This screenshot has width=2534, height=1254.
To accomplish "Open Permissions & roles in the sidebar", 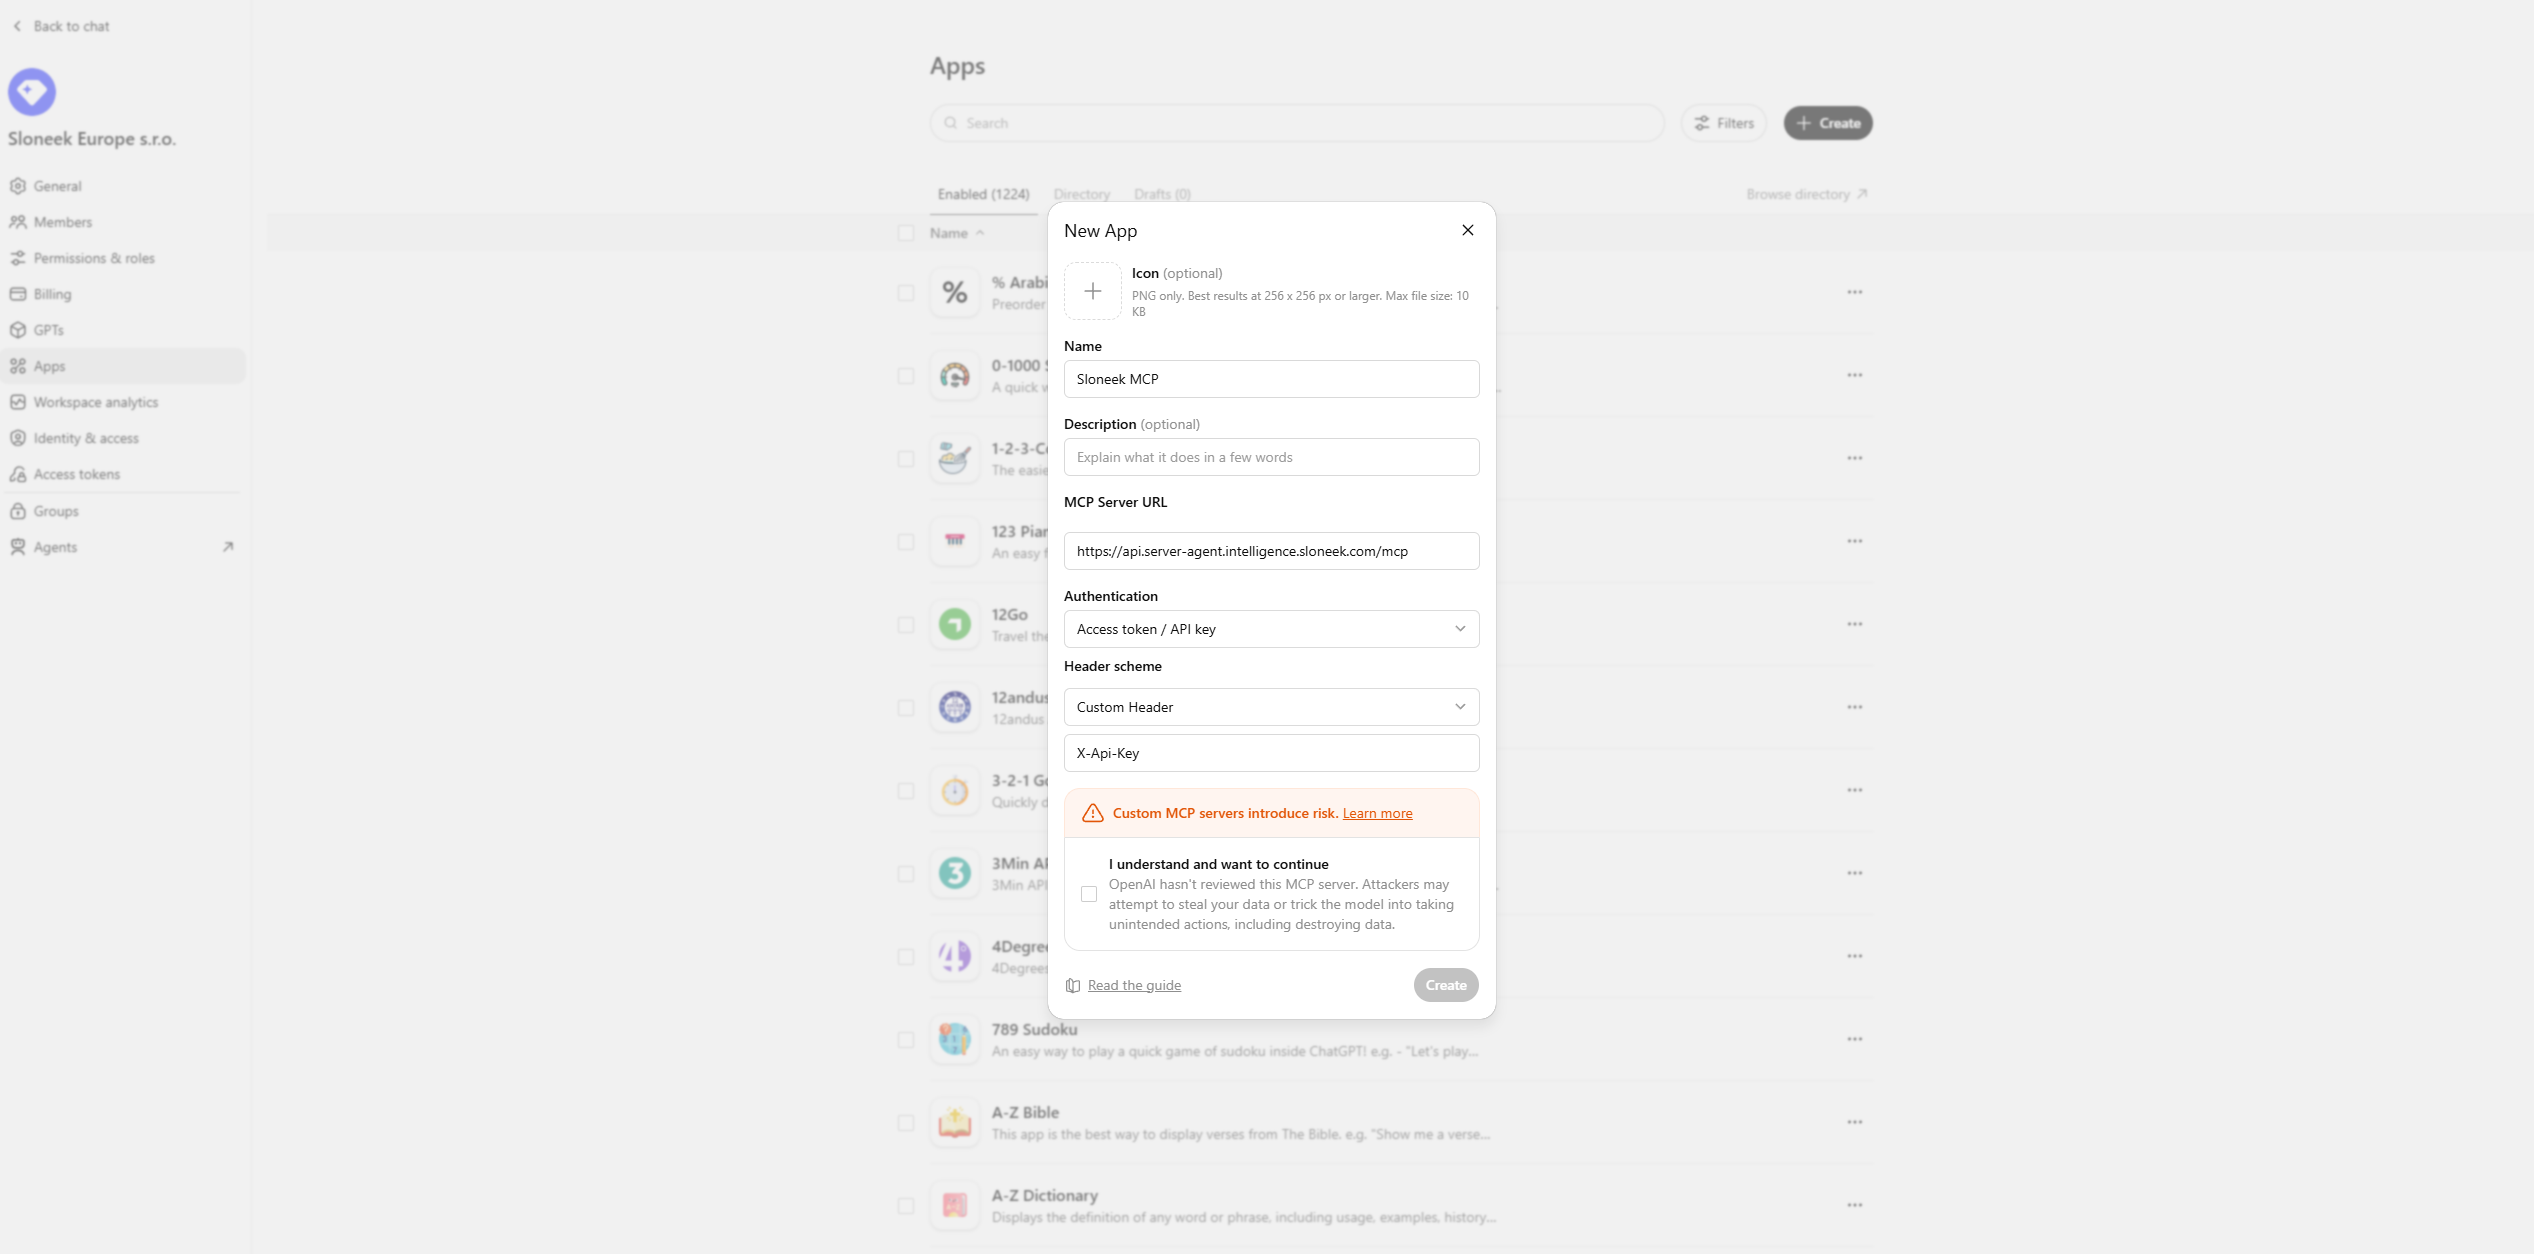I will [123, 258].
